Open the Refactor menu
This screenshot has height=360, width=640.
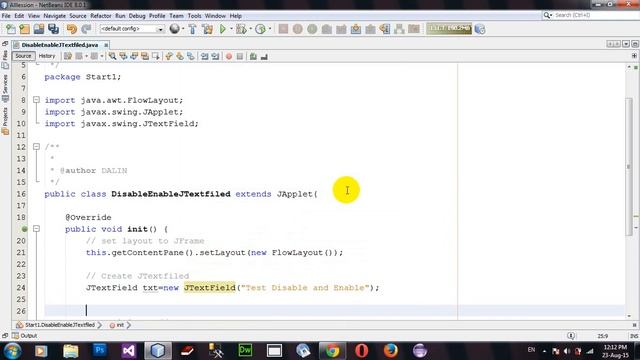pyautogui.click(x=101, y=16)
